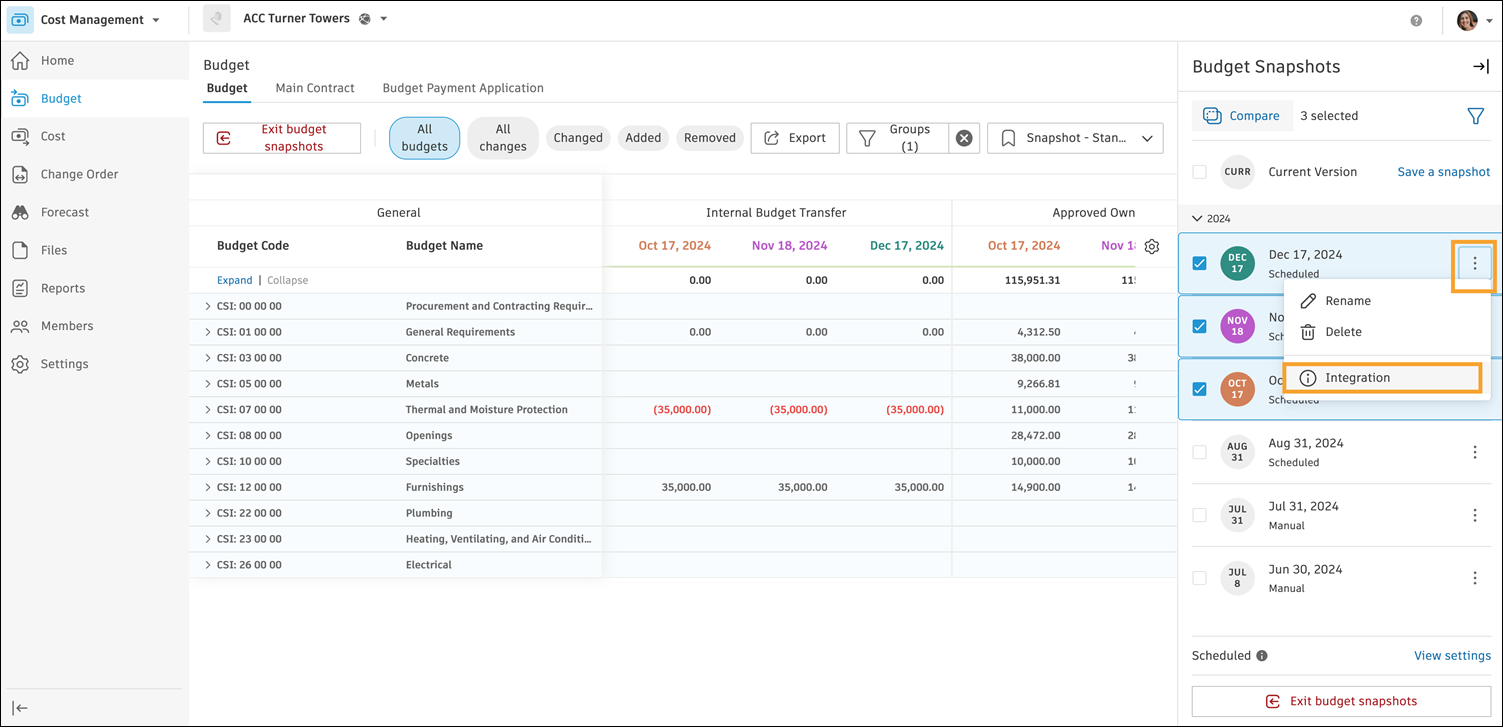Open more options for Aug 31, 2024 snapshot
Image resolution: width=1503 pixels, height=727 pixels.
(x=1475, y=452)
